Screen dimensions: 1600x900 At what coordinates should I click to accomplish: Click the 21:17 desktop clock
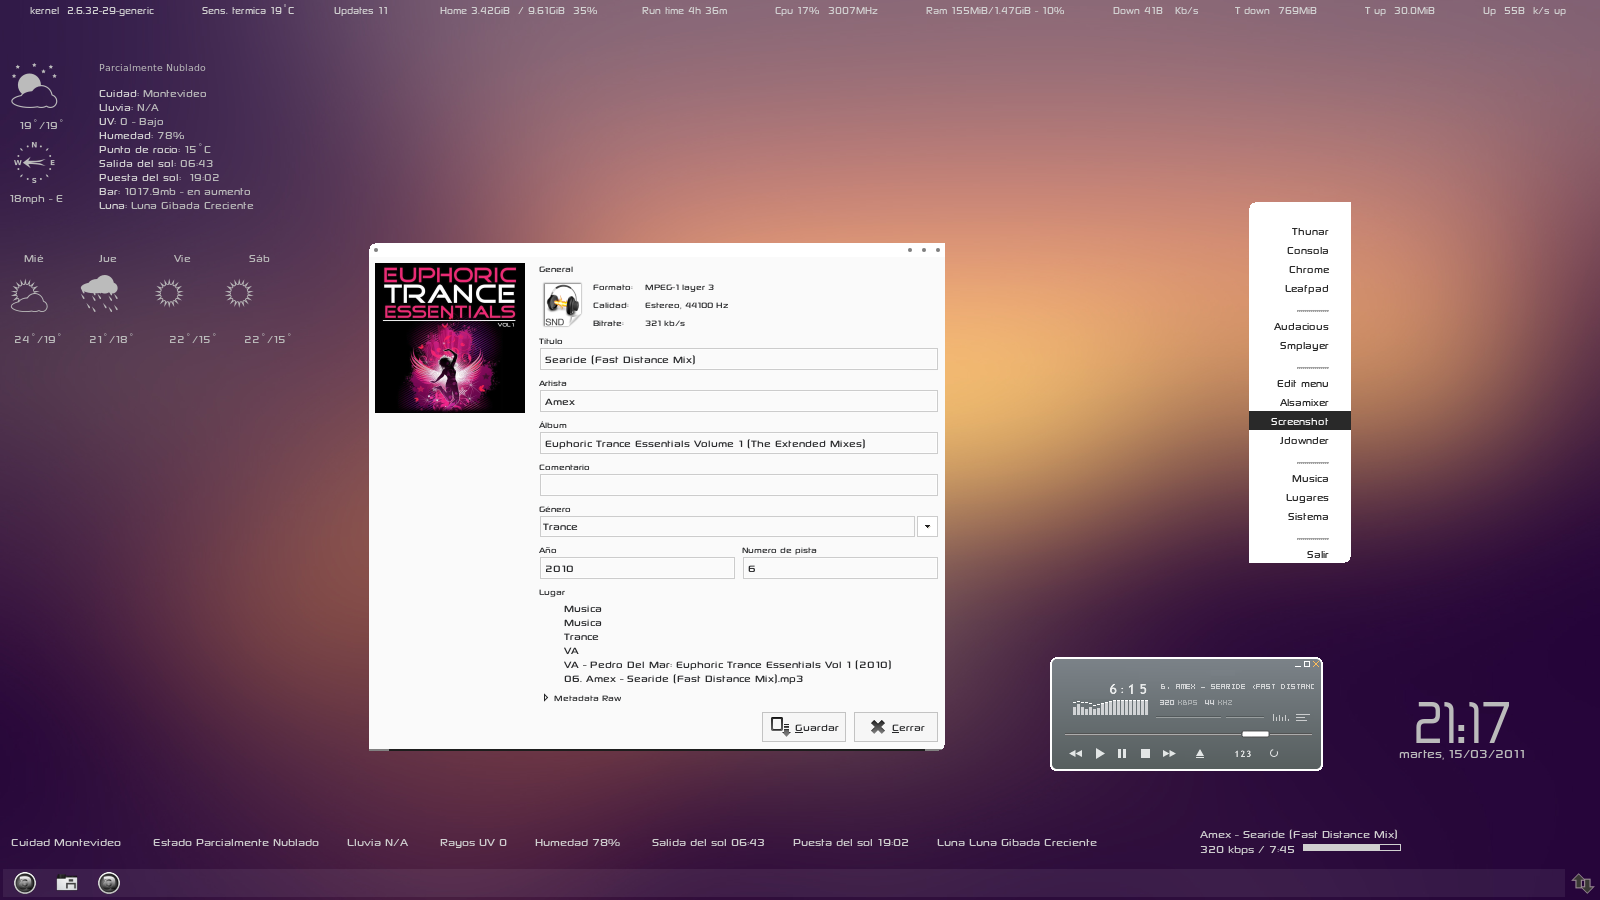pos(1462,722)
